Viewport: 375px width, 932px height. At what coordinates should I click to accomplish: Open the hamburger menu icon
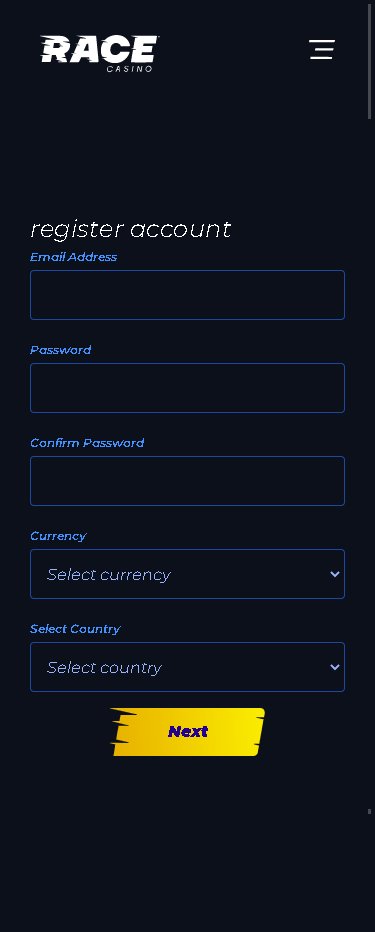(x=322, y=49)
